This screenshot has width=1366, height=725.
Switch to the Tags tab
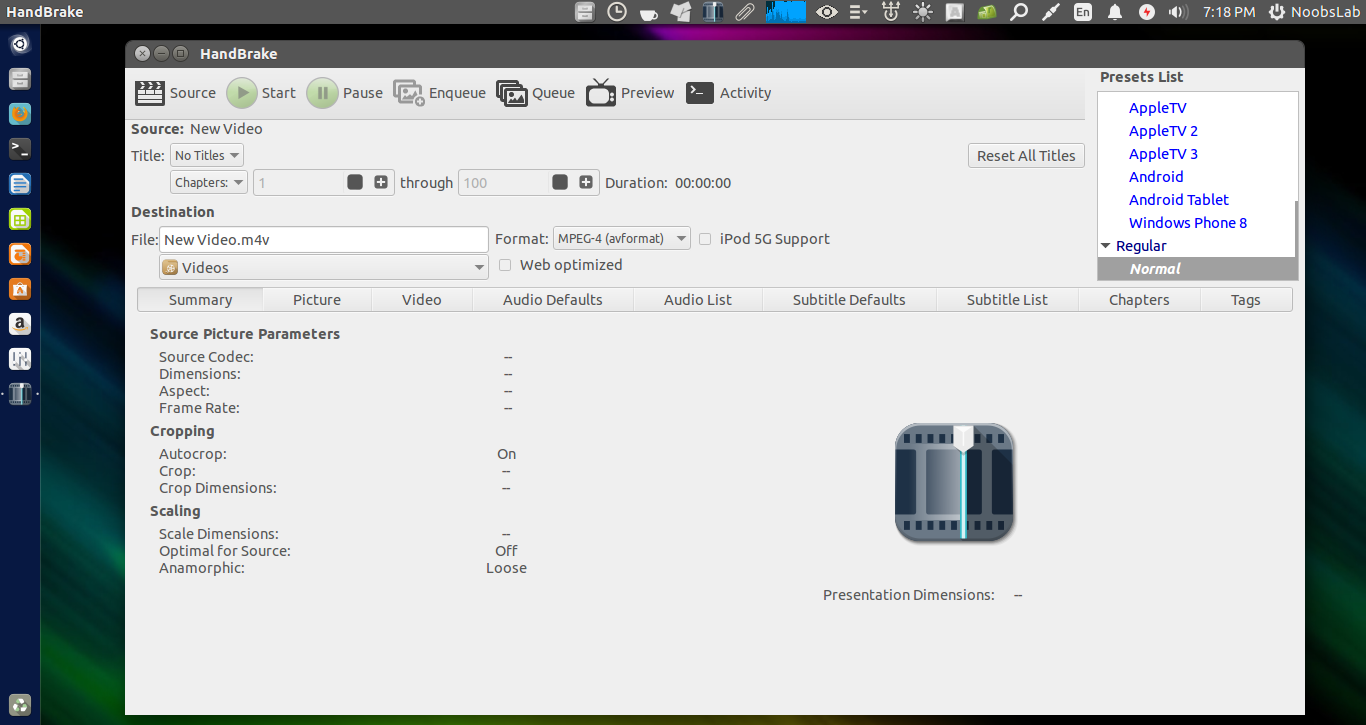pos(1246,299)
